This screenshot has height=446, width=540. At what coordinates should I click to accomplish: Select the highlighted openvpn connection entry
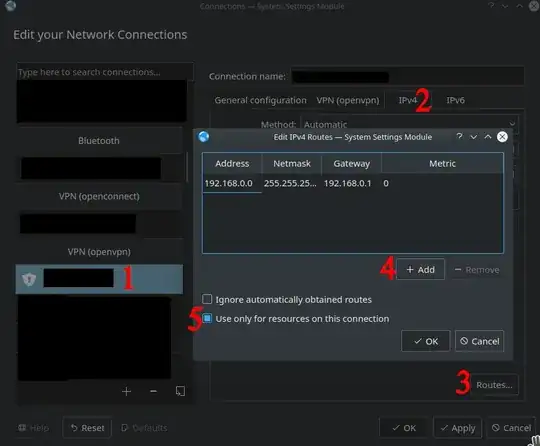coord(99,279)
